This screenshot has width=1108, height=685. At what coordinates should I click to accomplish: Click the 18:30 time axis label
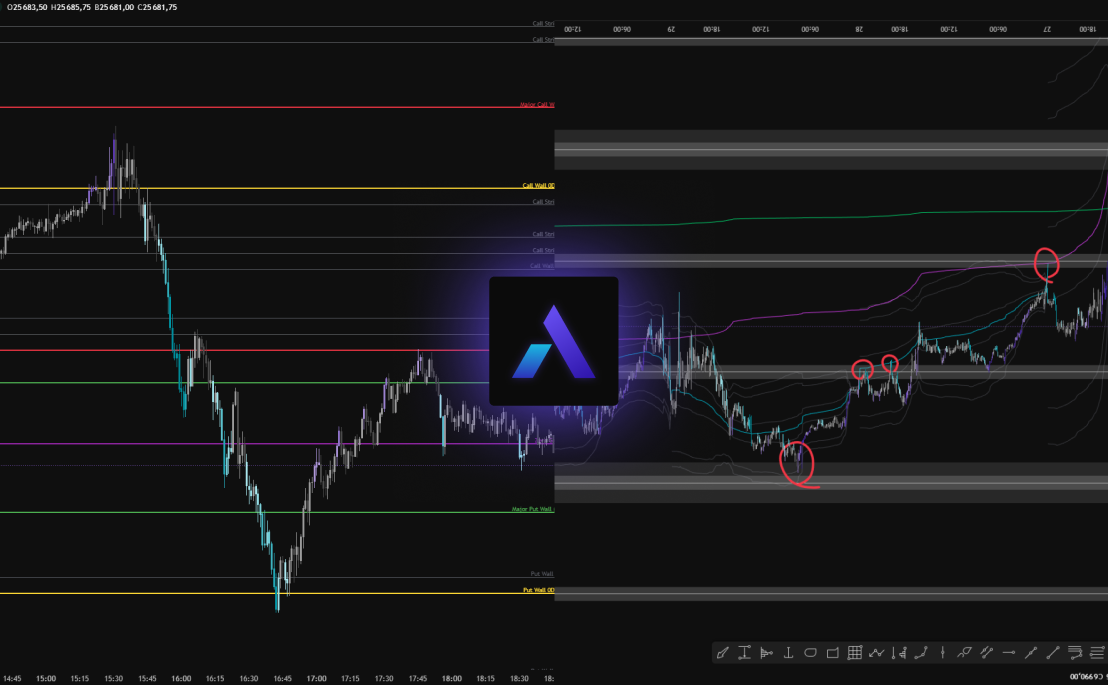(519, 678)
